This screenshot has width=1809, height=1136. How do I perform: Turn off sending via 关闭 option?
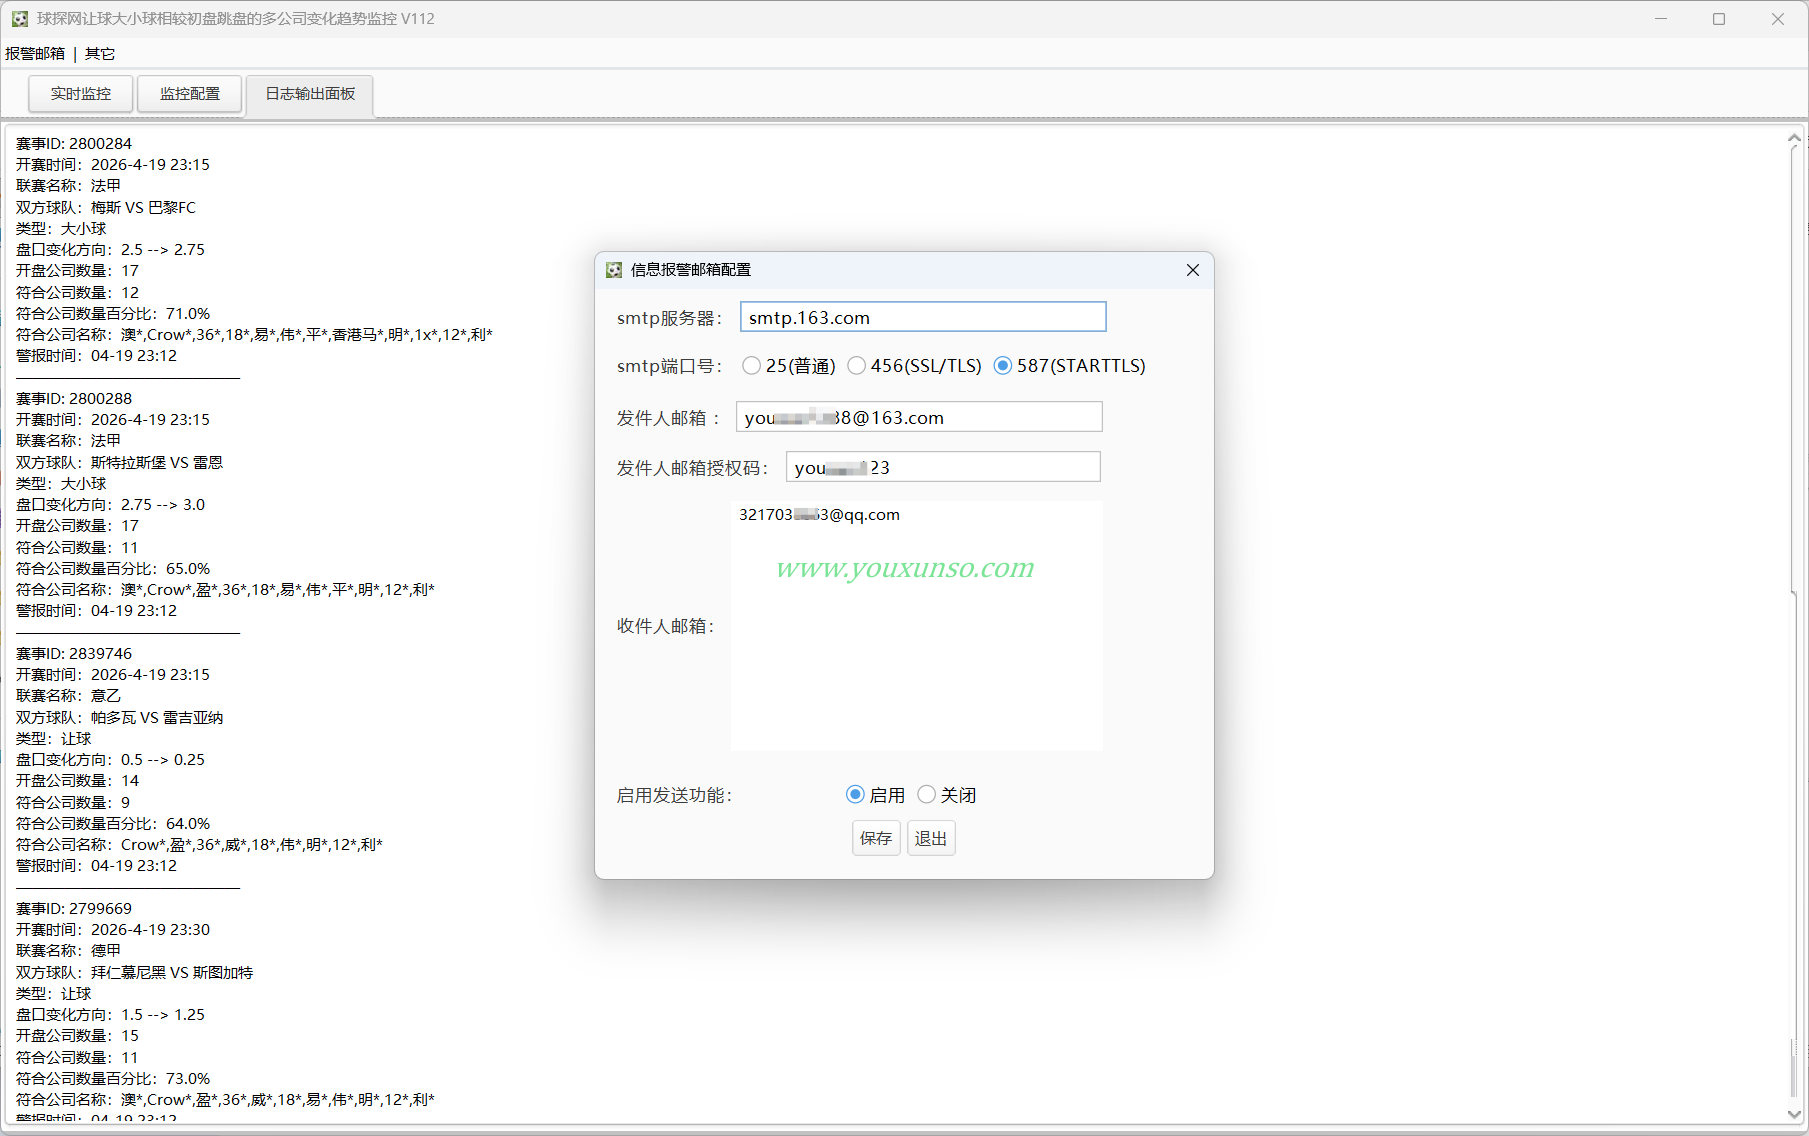(x=927, y=795)
